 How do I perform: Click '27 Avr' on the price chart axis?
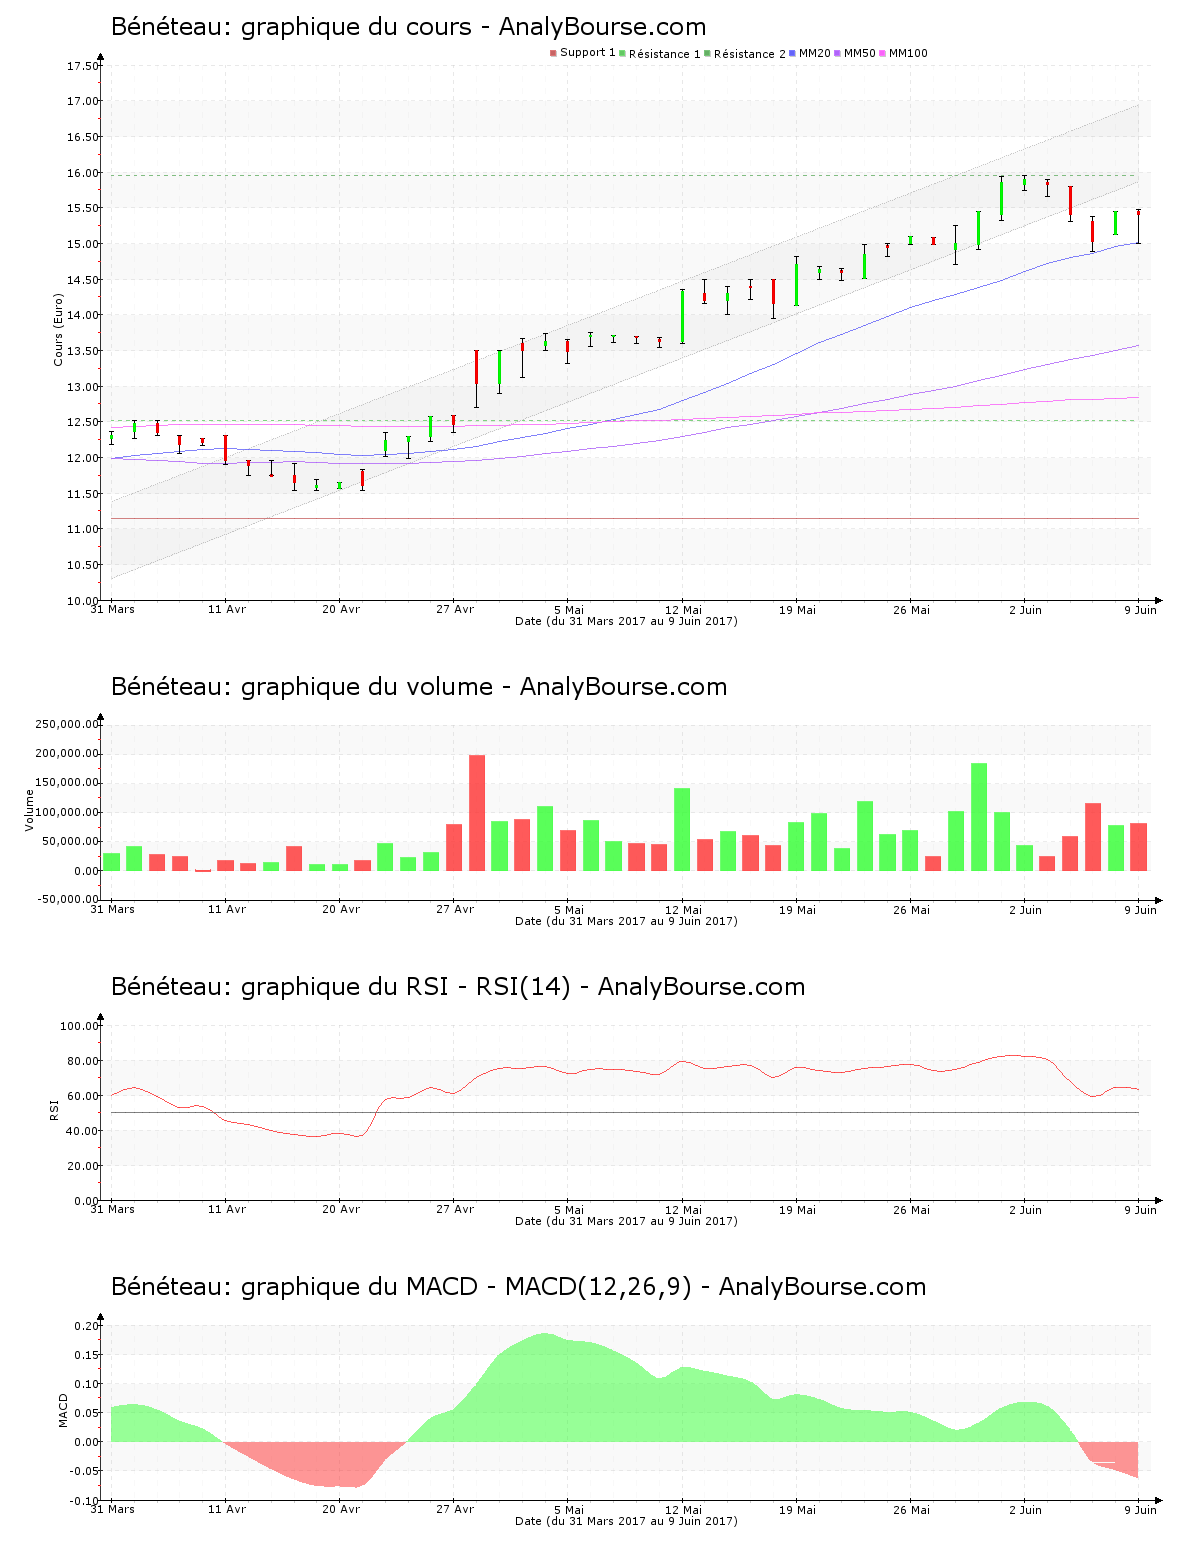click(455, 609)
